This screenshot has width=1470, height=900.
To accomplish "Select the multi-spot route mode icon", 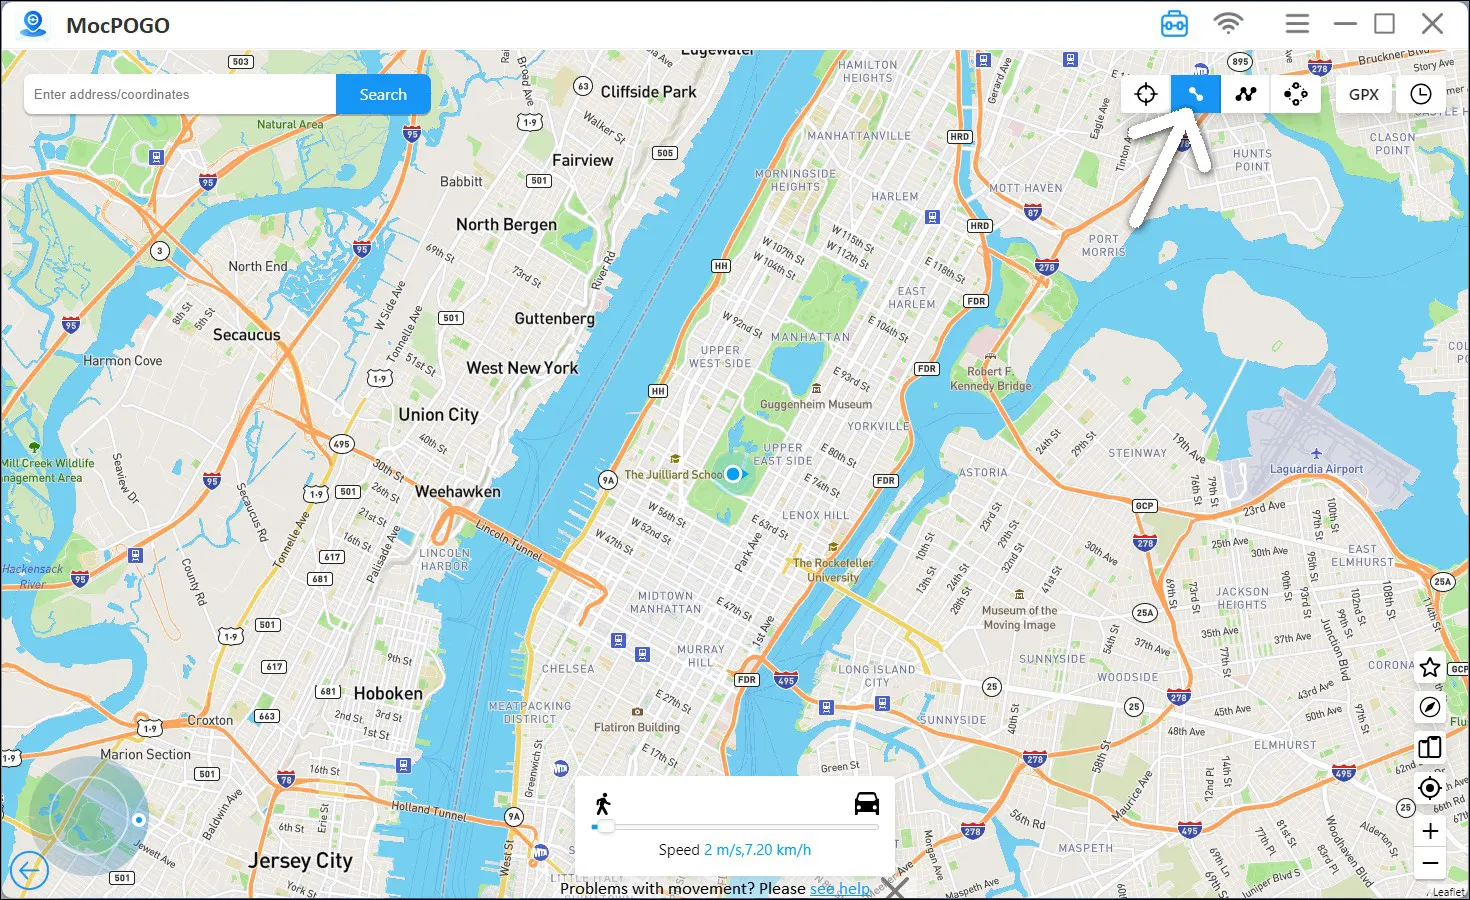I will [1246, 94].
